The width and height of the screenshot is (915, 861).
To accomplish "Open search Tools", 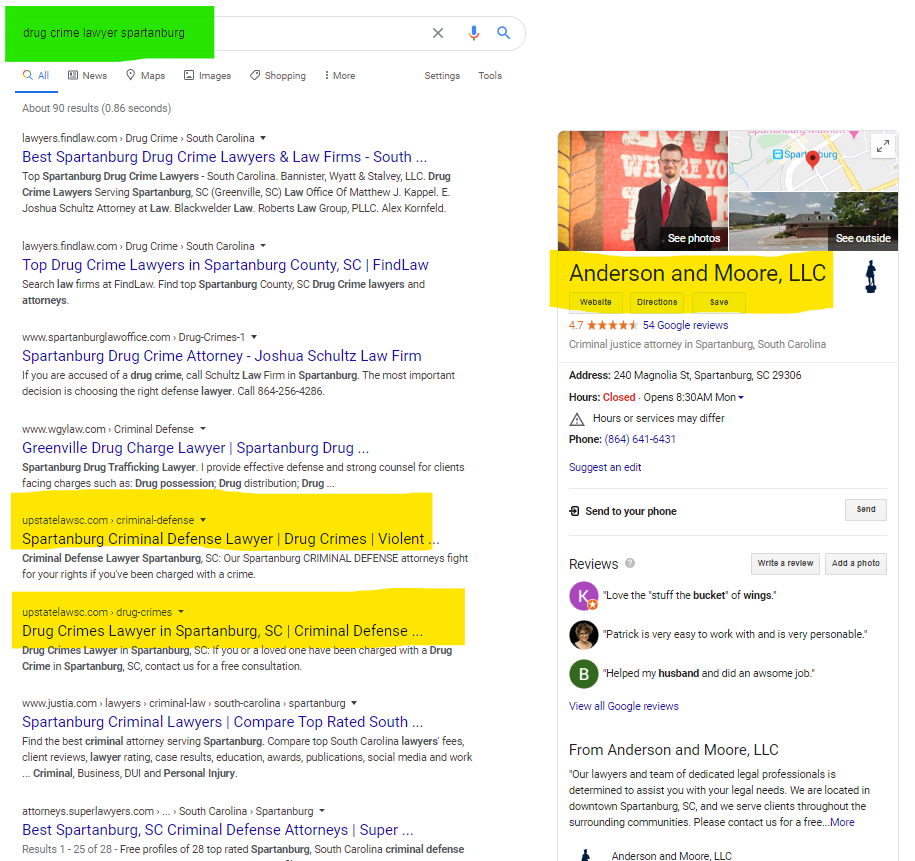I will [490, 75].
